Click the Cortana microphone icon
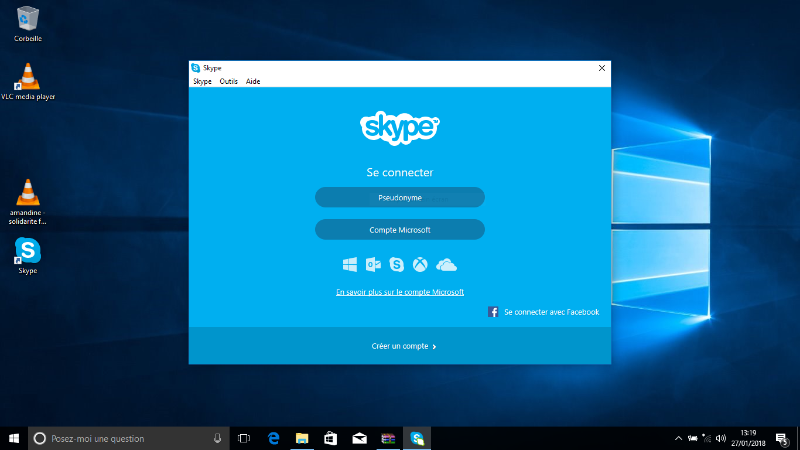The height and width of the screenshot is (450, 800). pos(217,438)
